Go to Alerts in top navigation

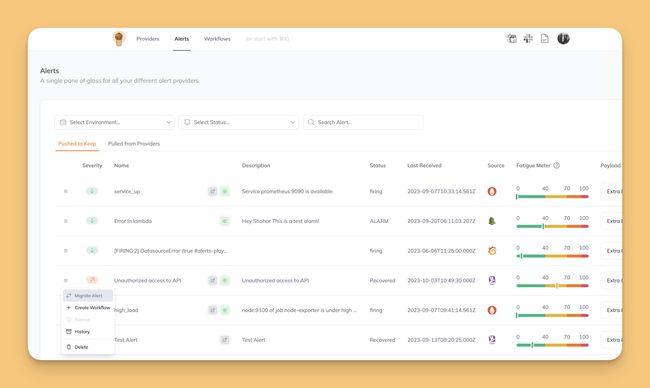pyautogui.click(x=182, y=39)
